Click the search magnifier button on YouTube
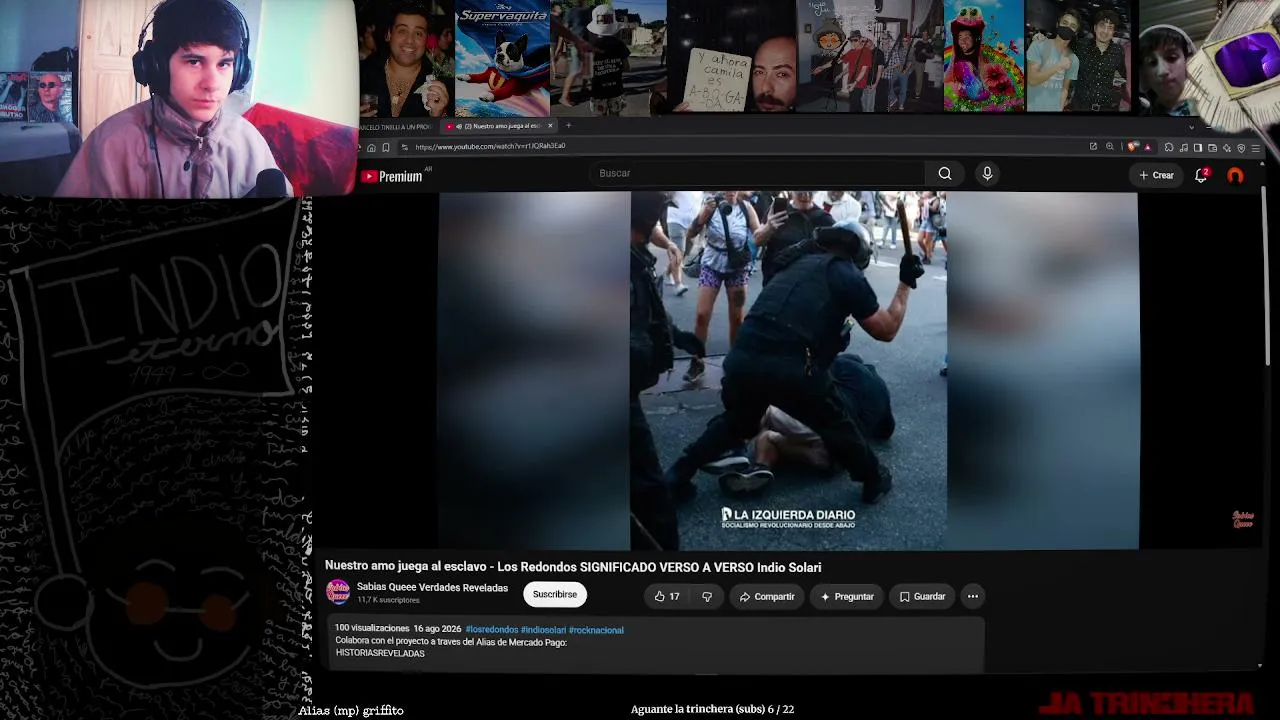Viewport: 1280px width, 720px height. tap(945, 174)
